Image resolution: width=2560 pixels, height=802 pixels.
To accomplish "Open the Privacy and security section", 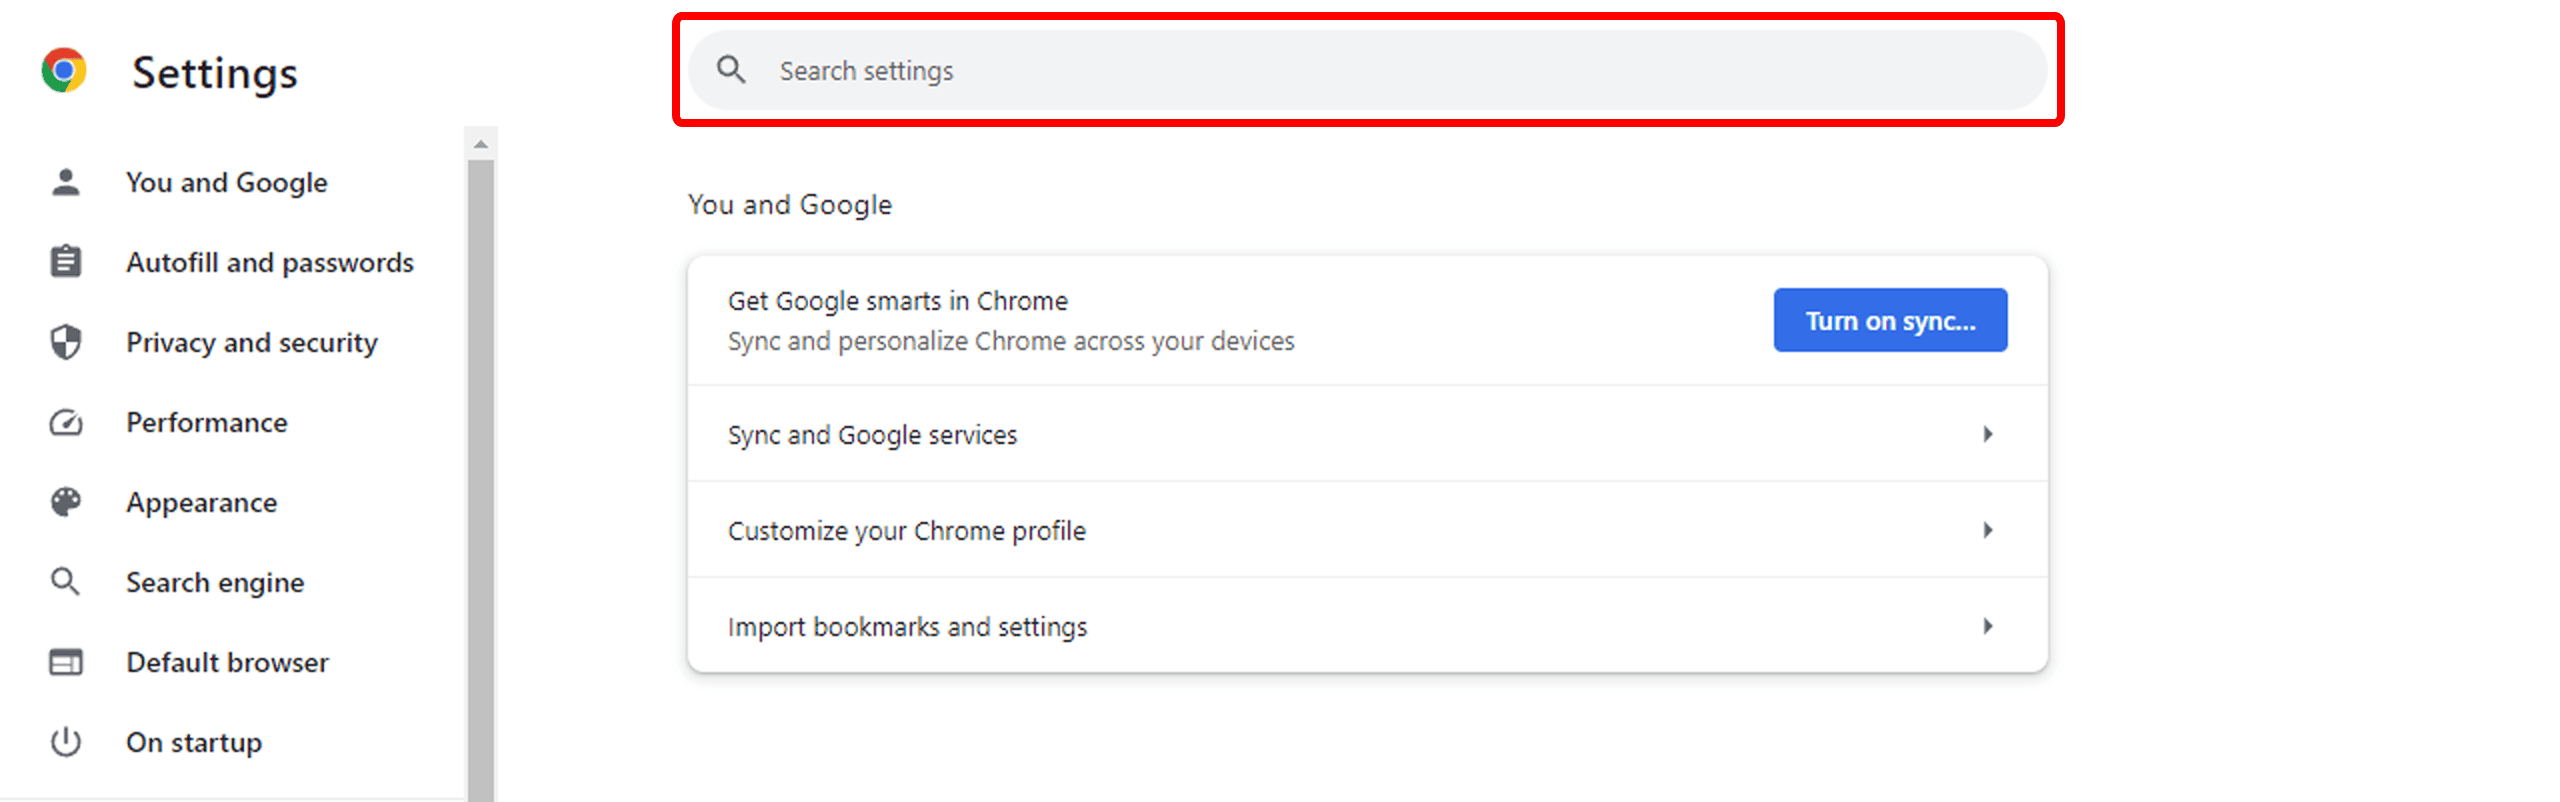I will [251, 342].
